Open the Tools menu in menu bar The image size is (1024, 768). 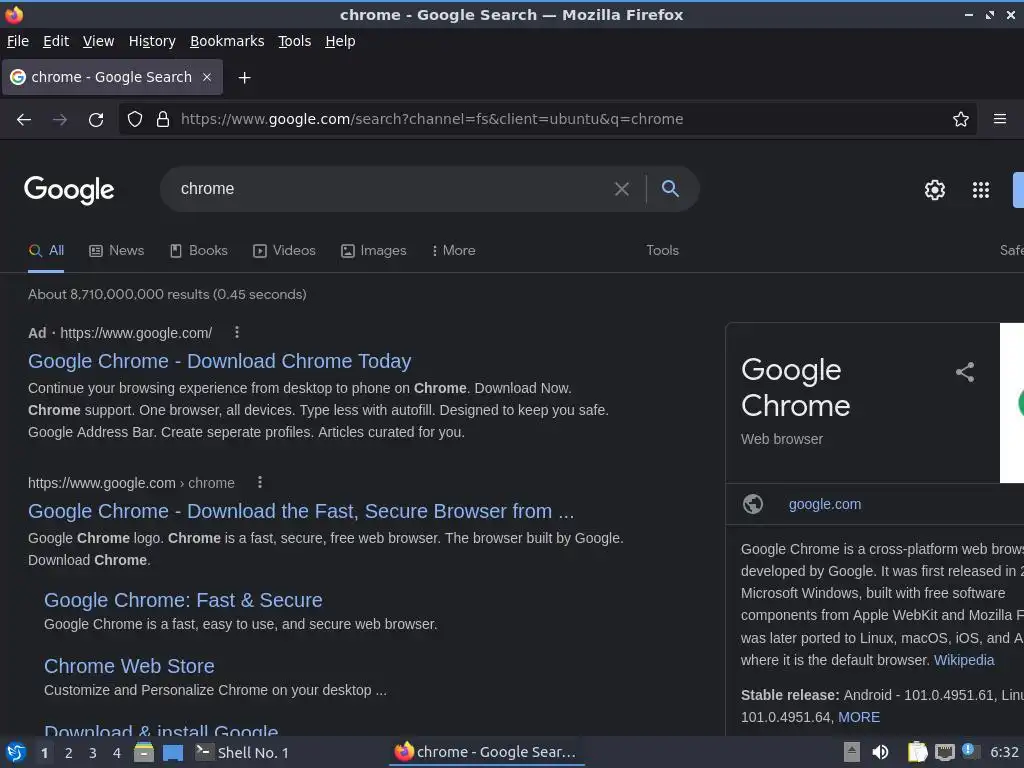coord(295,41)
